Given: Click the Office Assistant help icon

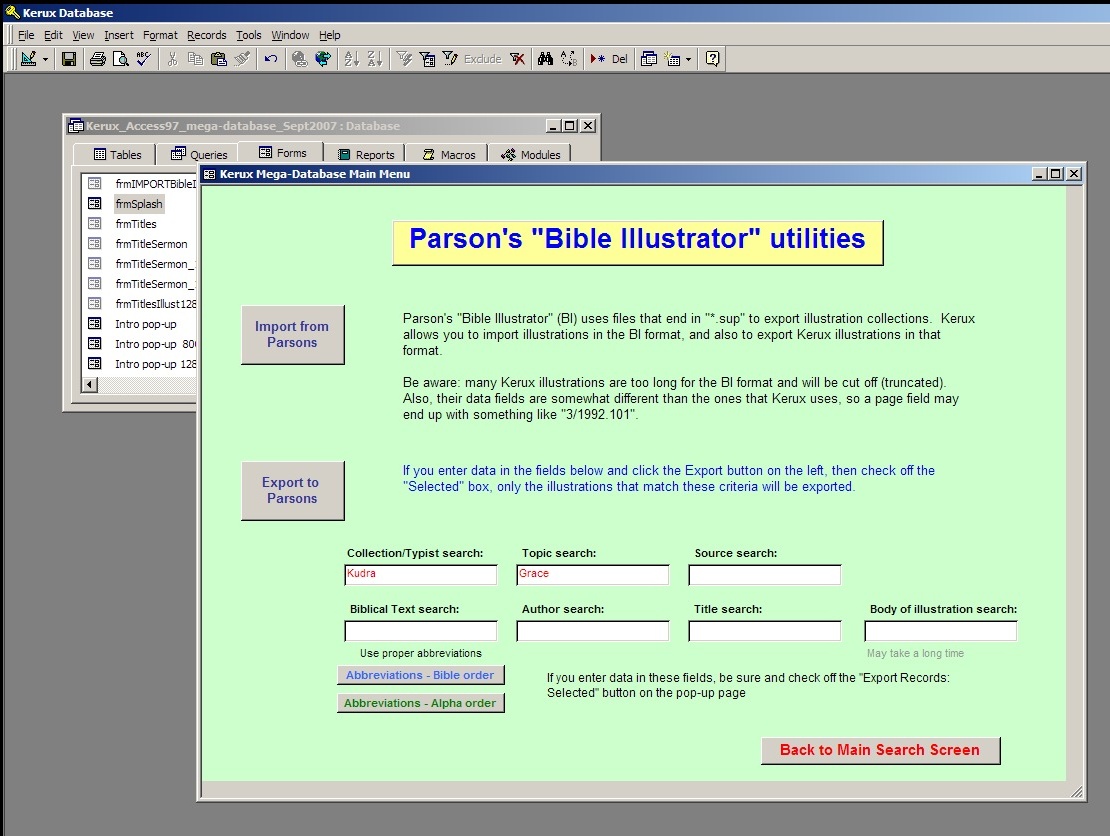Looking at the screenshot, I should [713, 59].
